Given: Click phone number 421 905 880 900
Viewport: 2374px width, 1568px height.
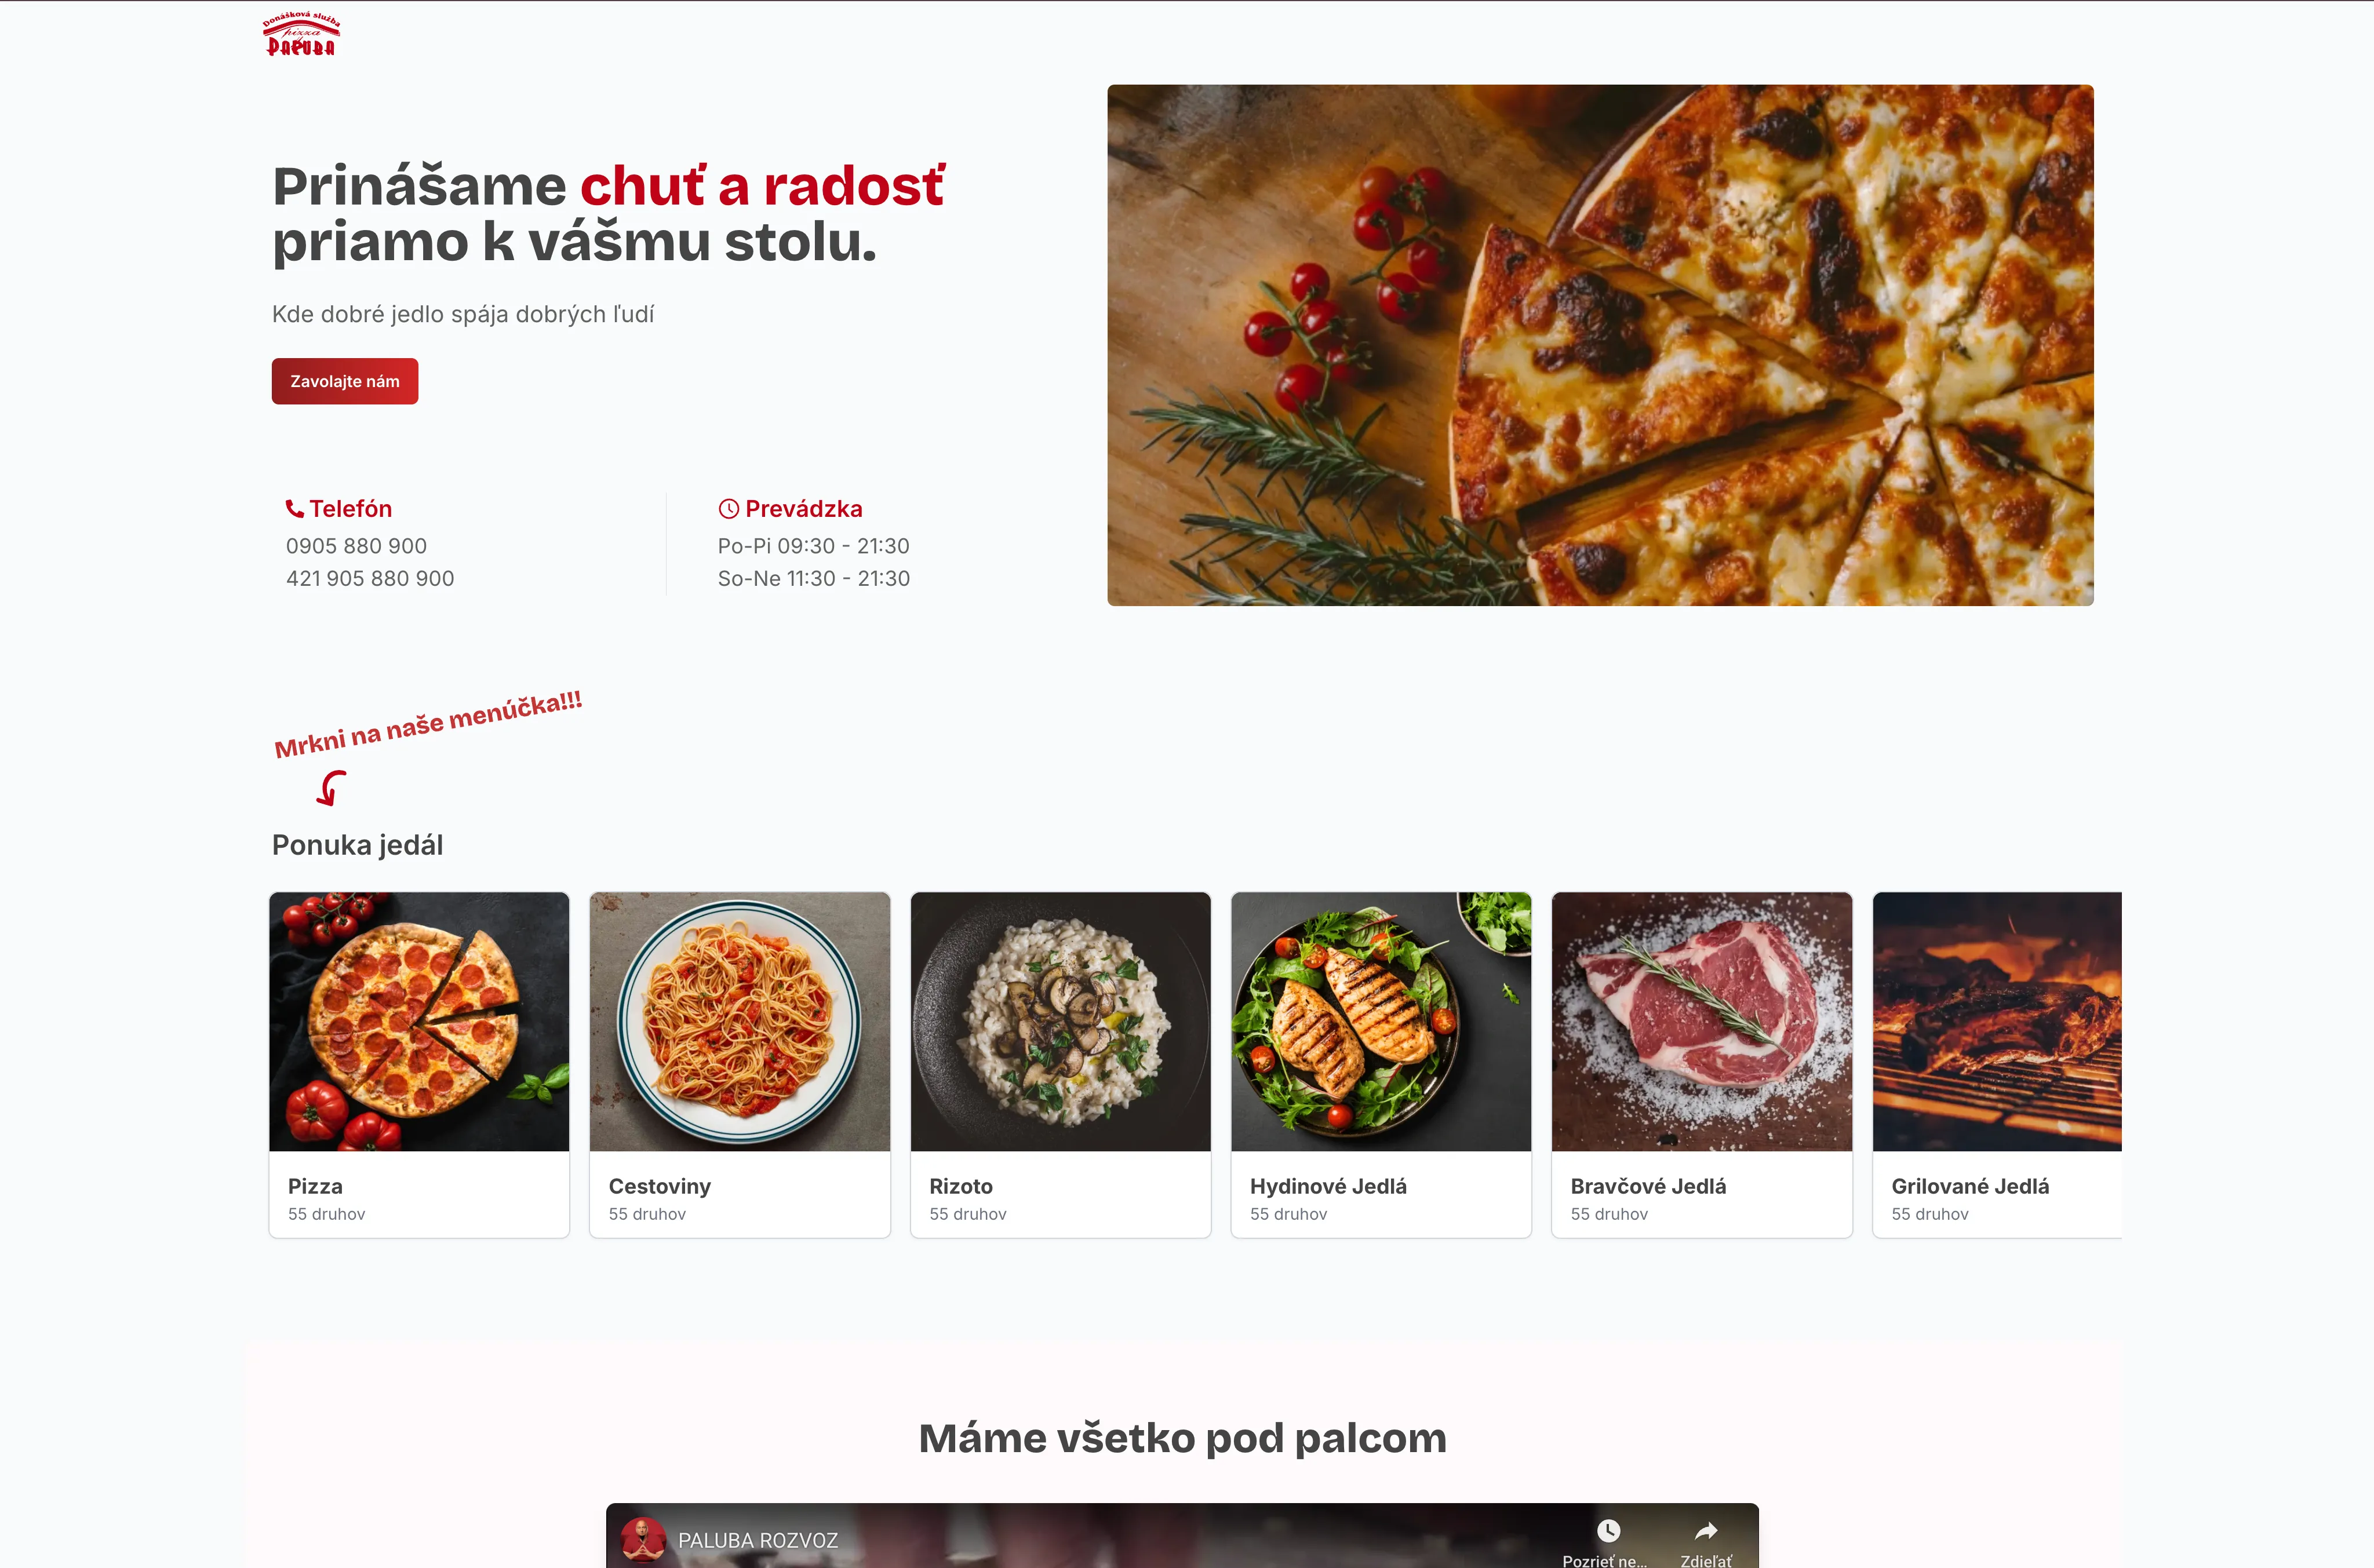Looking at the screenshot, I should (x=370, y=578).
